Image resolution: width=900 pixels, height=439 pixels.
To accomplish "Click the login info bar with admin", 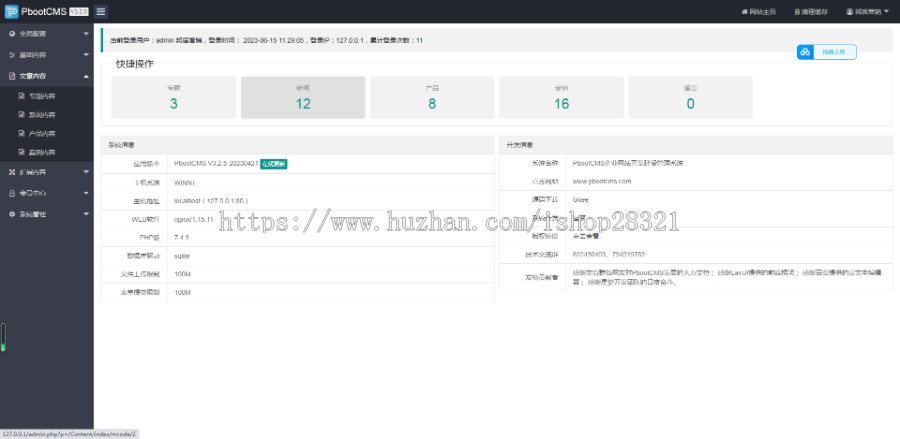I will (x=496, y=41).
